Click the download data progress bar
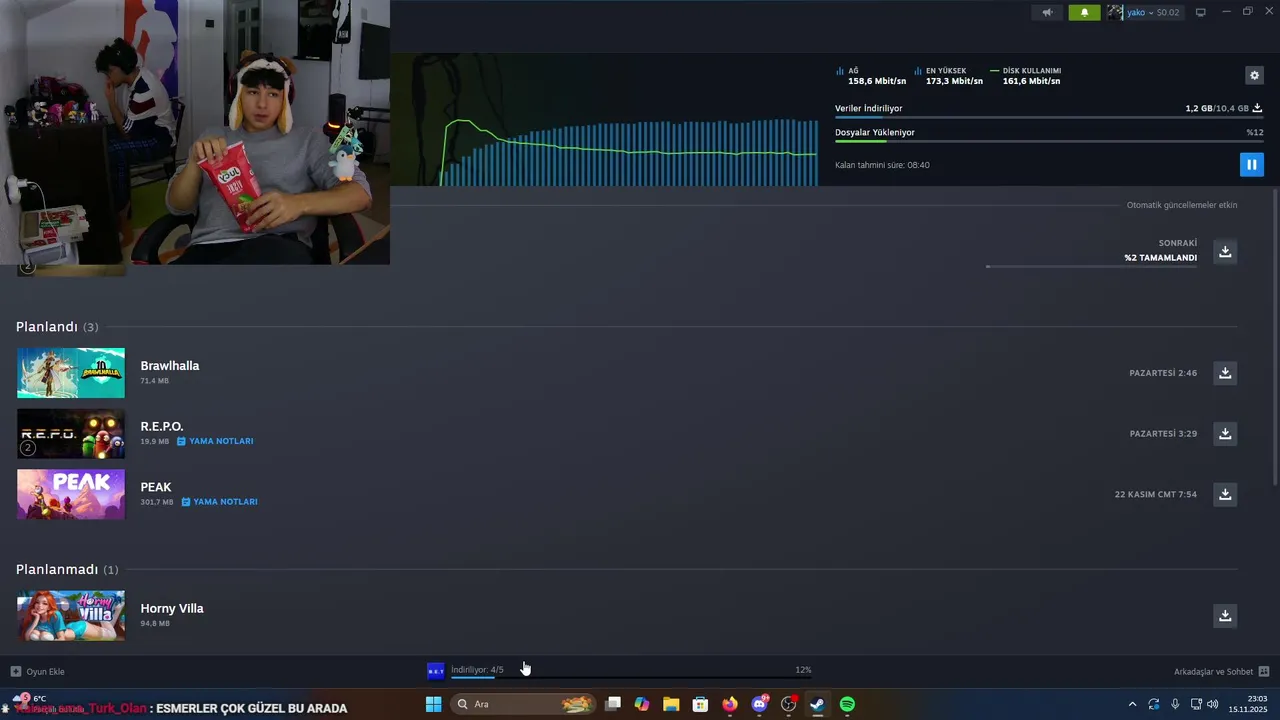This screenshot has width=1280, height=720. [x=1049, y=118]
